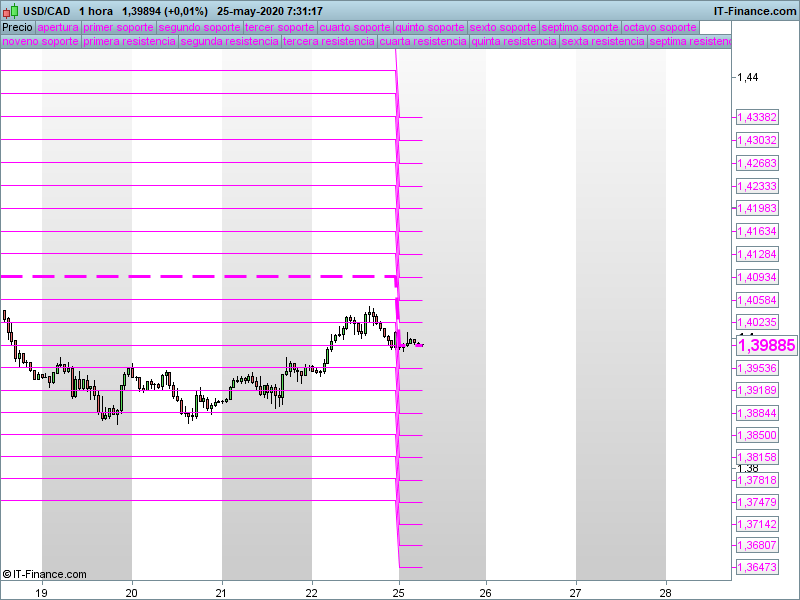
Task: Click the © IT-Finance.com copyright text
Action: [x=44, y=574]
